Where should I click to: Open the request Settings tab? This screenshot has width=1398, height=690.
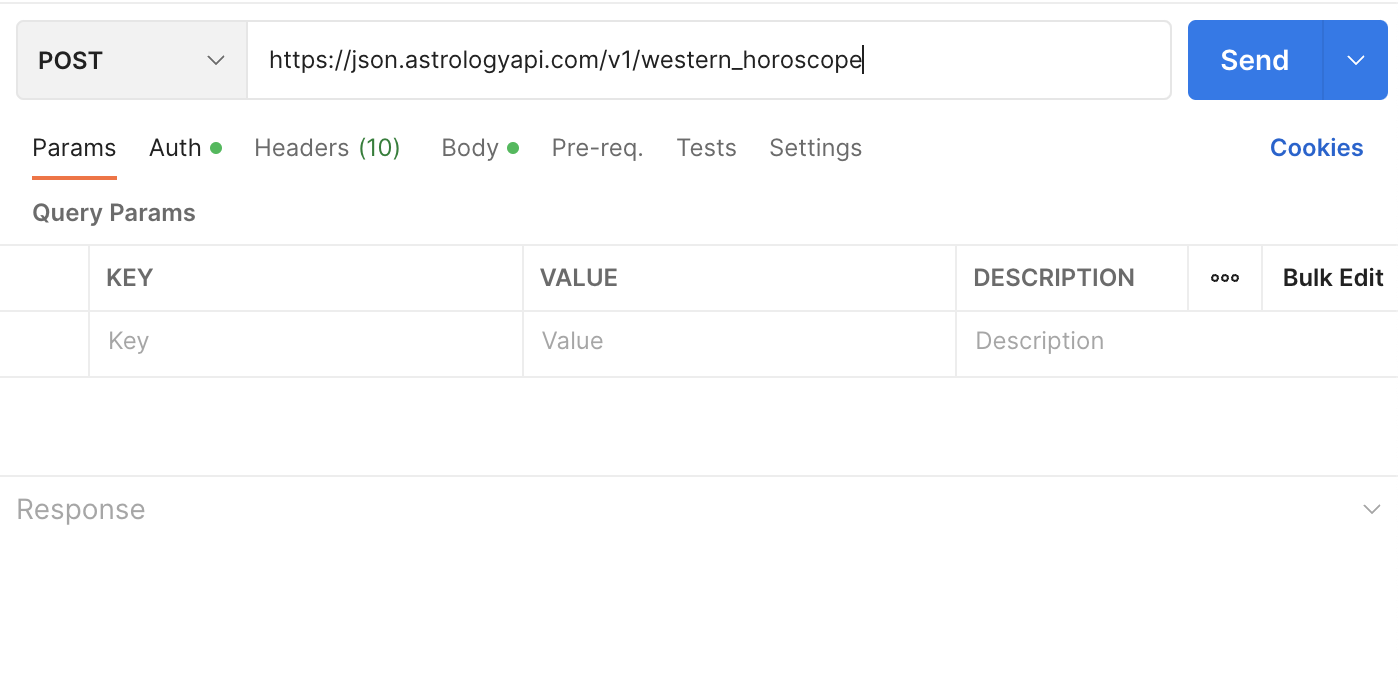tap(815, 148)
